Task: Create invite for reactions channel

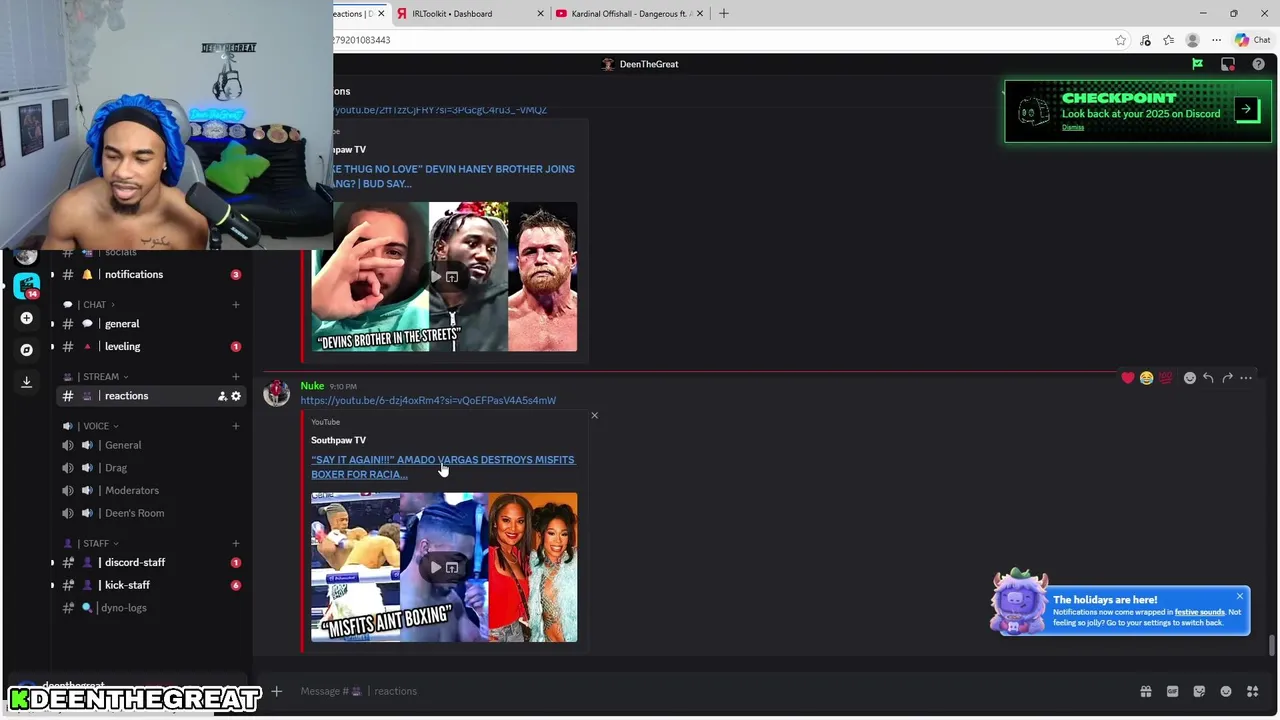Action: coord(222,396)
